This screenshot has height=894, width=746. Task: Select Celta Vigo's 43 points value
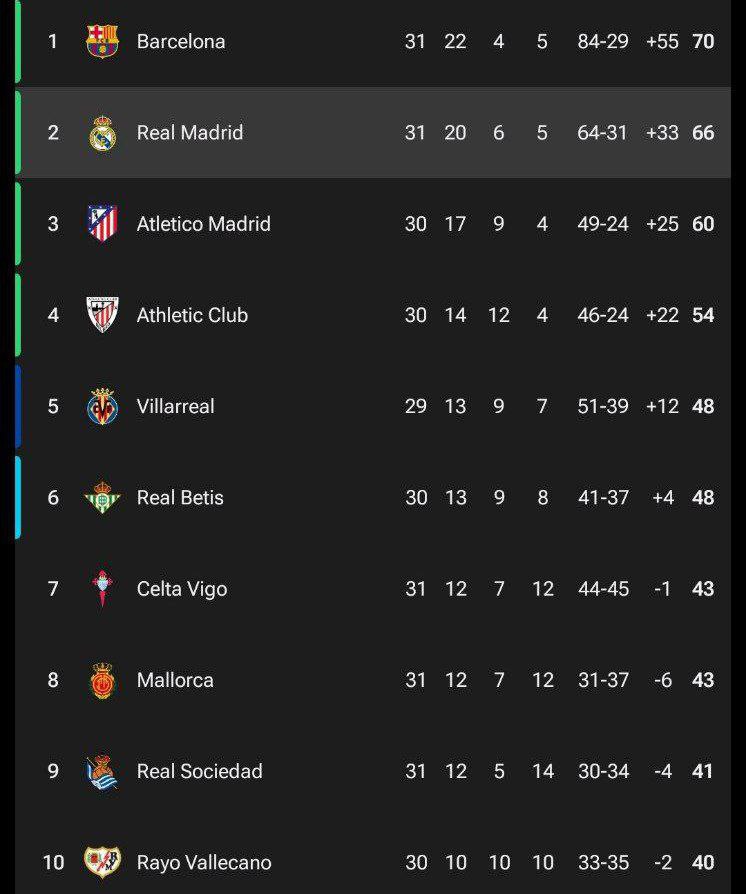703,589
